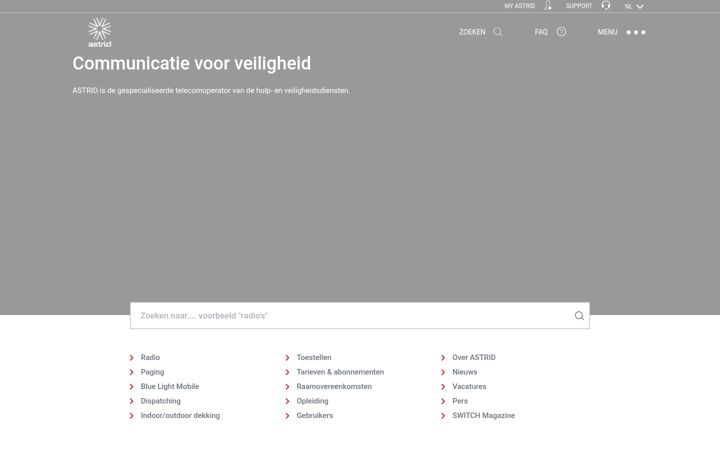
Task: Open the Gebruikers link
Action: click(315, 415)
